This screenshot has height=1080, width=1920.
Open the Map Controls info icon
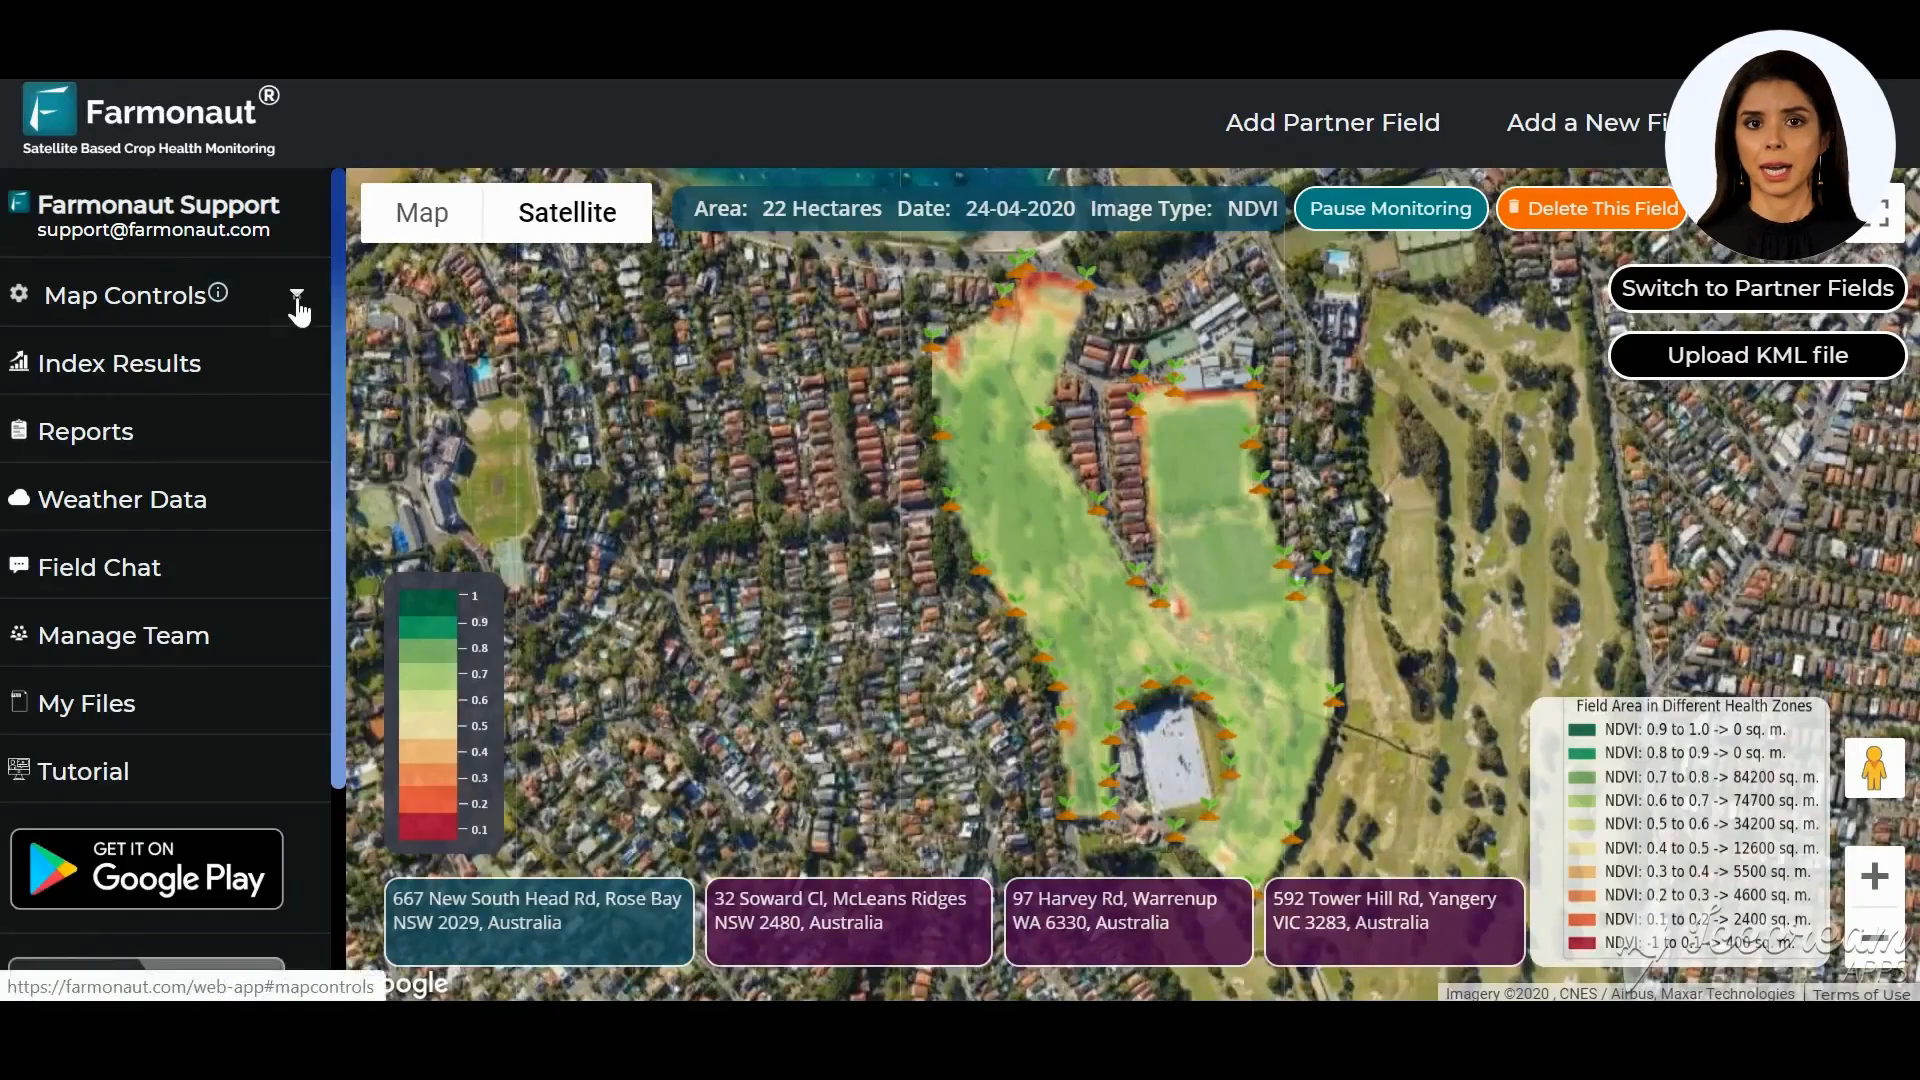point(218,292)
